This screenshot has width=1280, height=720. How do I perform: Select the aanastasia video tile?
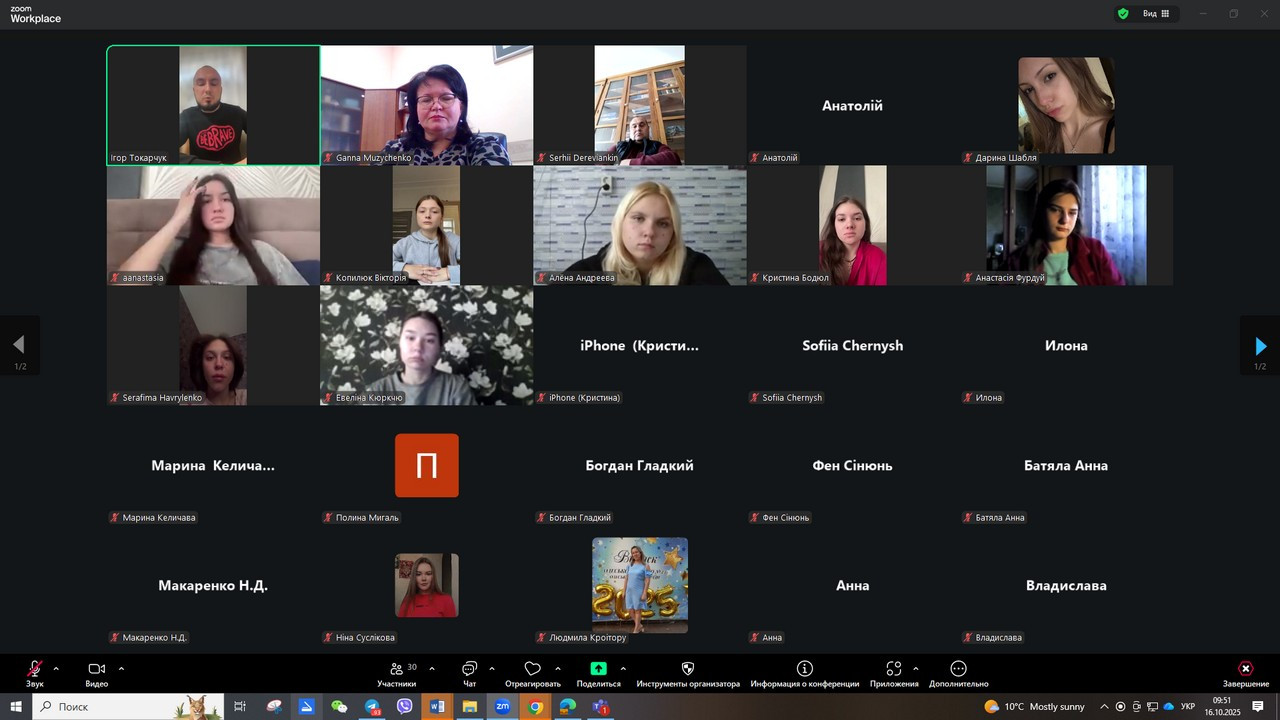214,225
